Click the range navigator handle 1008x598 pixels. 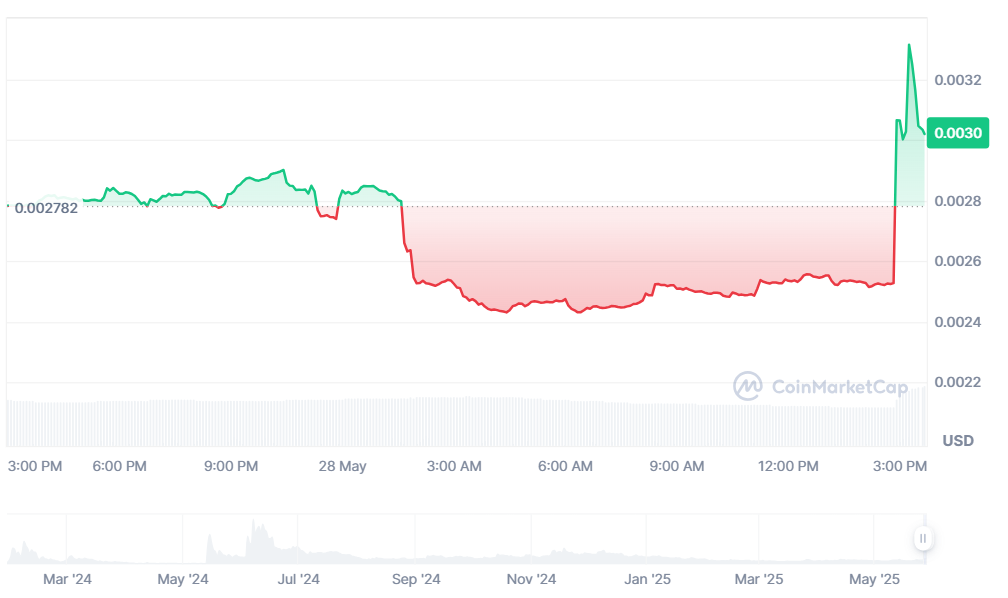point(923,538)
